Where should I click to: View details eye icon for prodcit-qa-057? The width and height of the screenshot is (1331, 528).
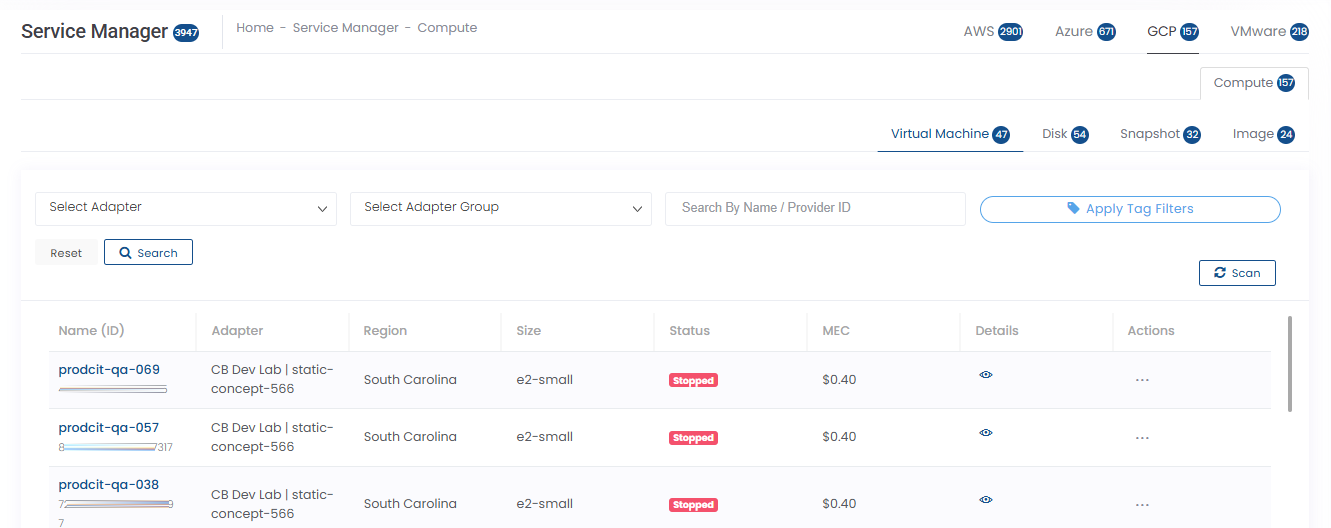986,433
